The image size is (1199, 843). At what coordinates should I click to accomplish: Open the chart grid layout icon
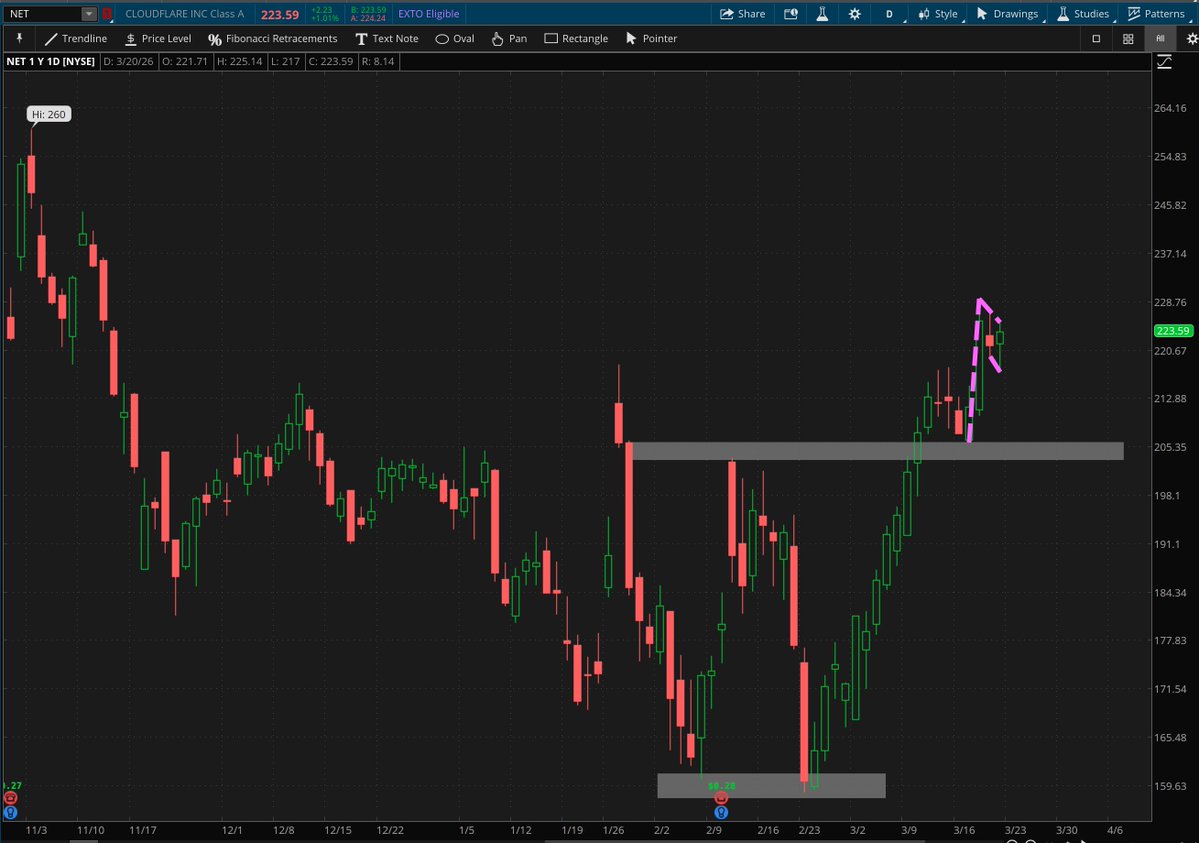(x=1128, y=38)
